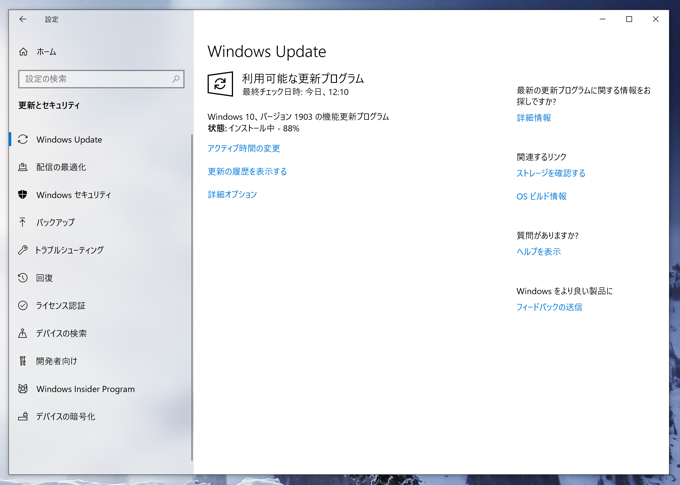Click the 設定 window title text

click(x=52, y=19)
